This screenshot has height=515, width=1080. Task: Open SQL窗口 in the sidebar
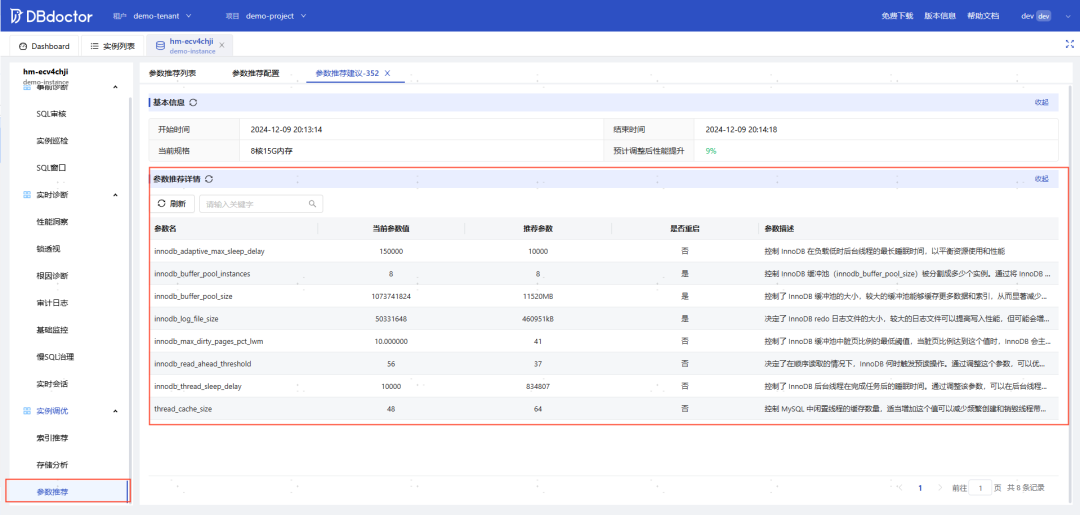(x=51, y=167)
